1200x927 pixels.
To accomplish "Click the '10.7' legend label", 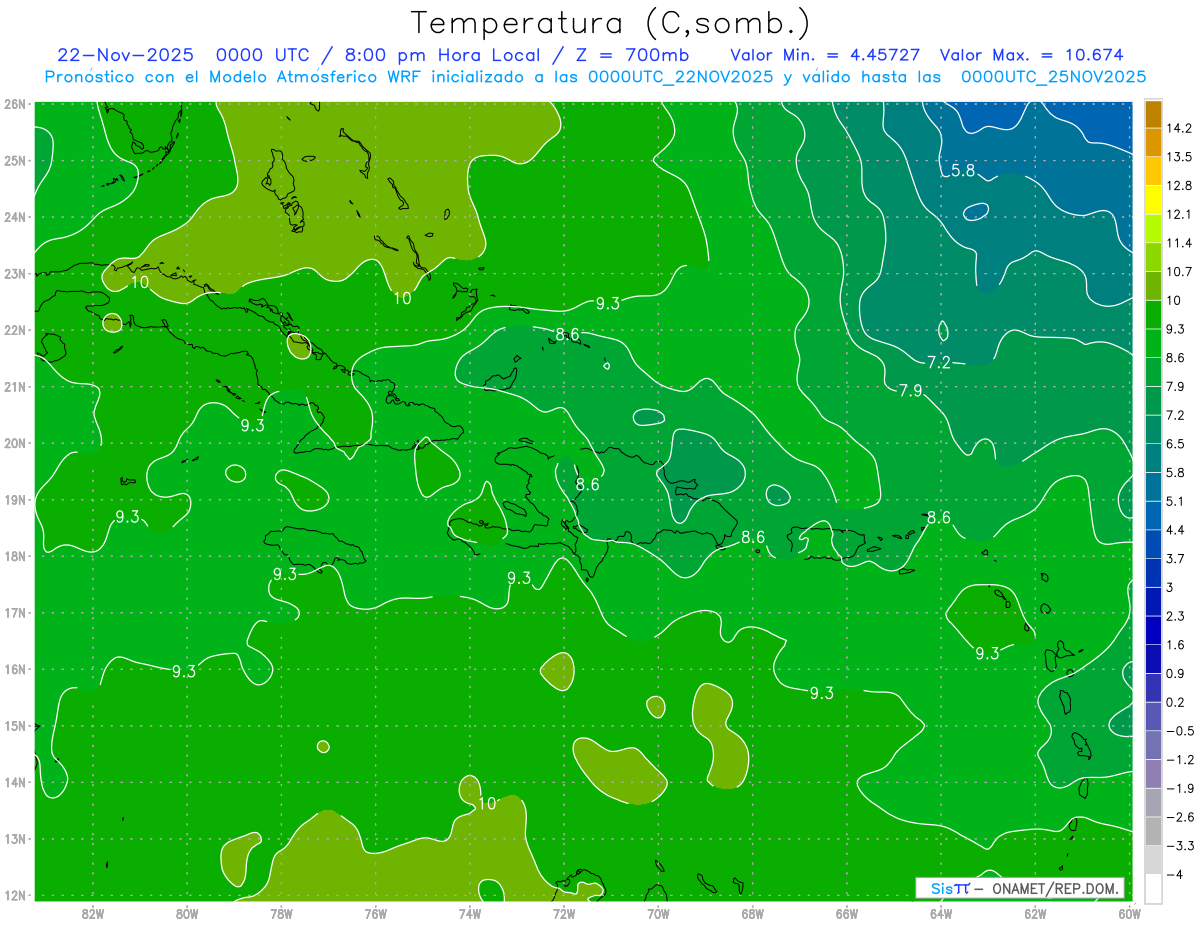I will (1178, 272).
